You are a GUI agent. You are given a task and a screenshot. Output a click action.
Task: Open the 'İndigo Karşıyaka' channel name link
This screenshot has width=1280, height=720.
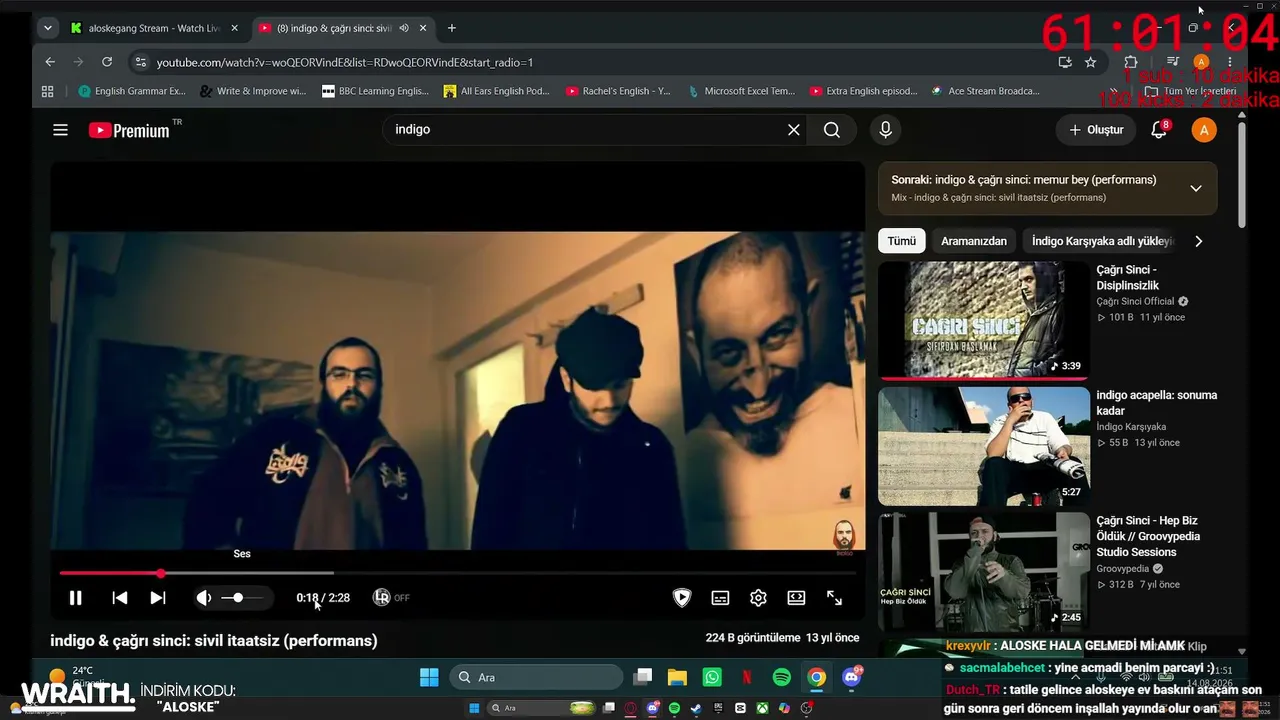pyautogui.click(x=1131, y=426)
